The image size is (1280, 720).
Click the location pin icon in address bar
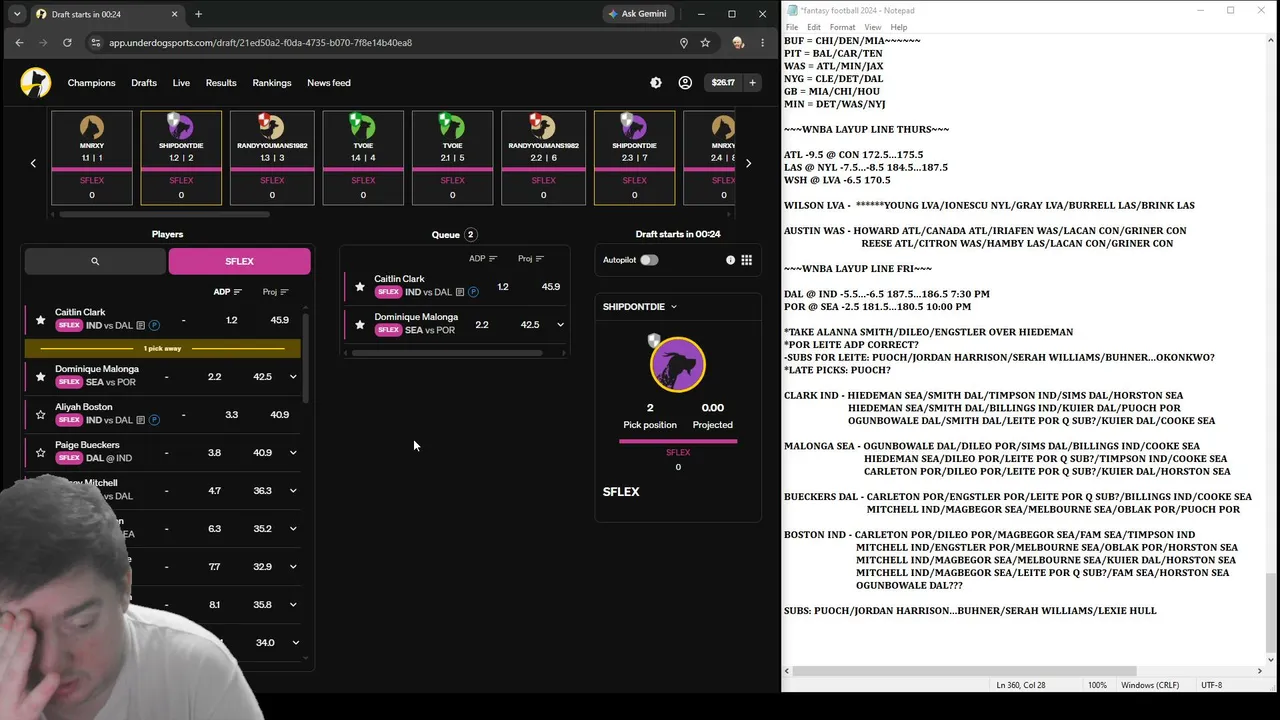click(684, 43)
